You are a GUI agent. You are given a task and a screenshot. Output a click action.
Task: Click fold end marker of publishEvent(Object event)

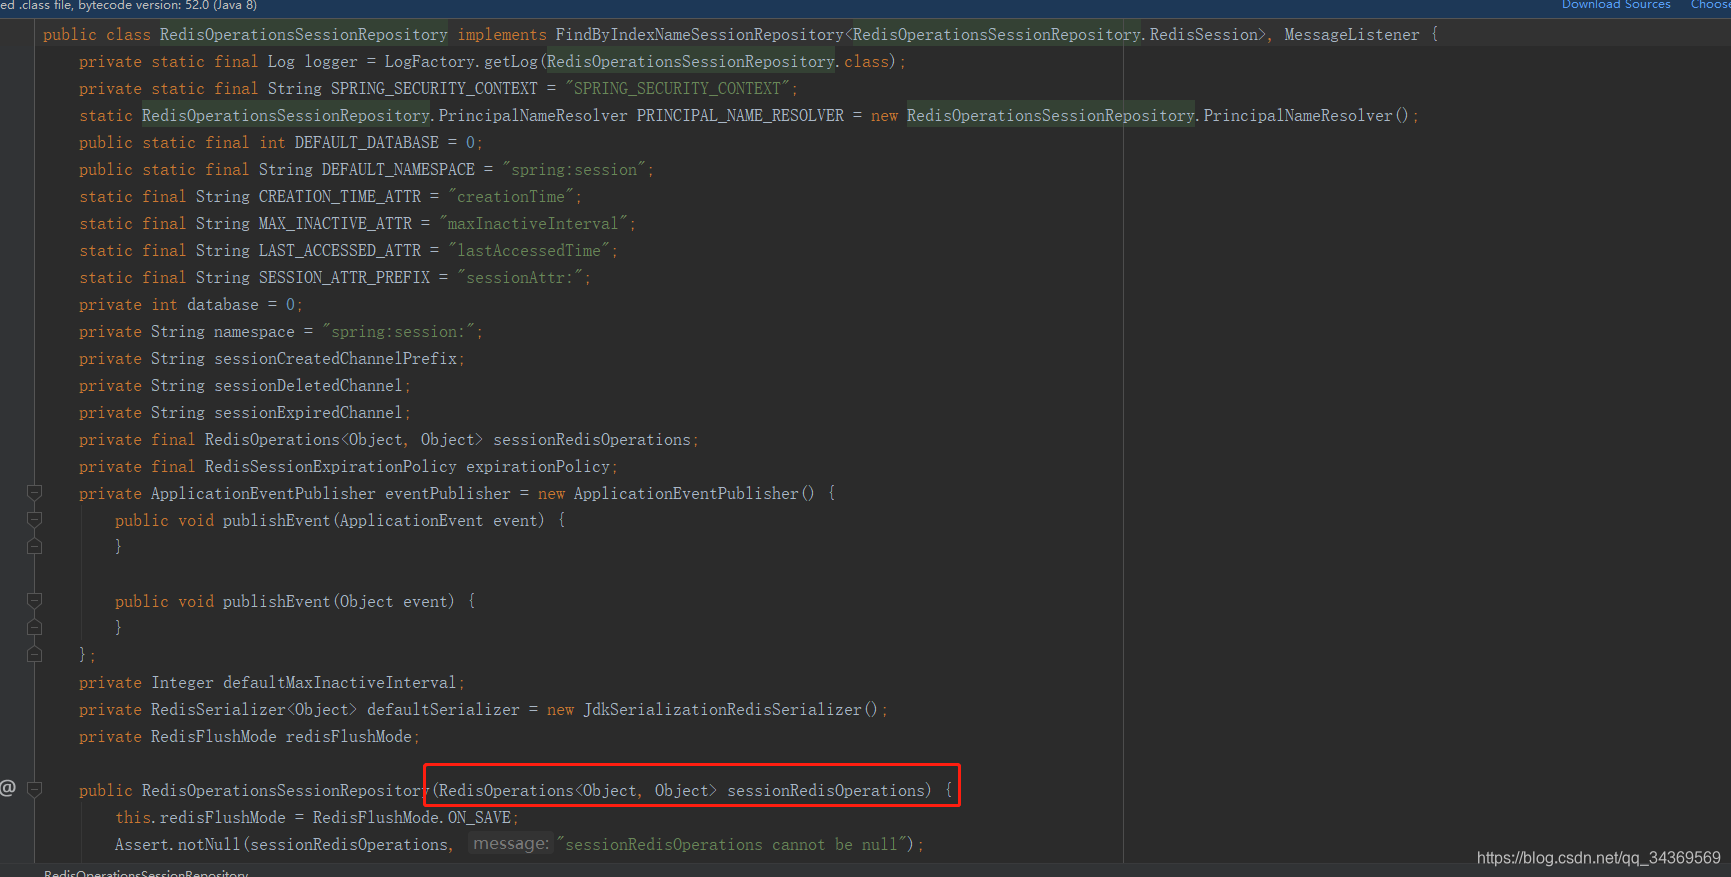(x=34, y=627)
